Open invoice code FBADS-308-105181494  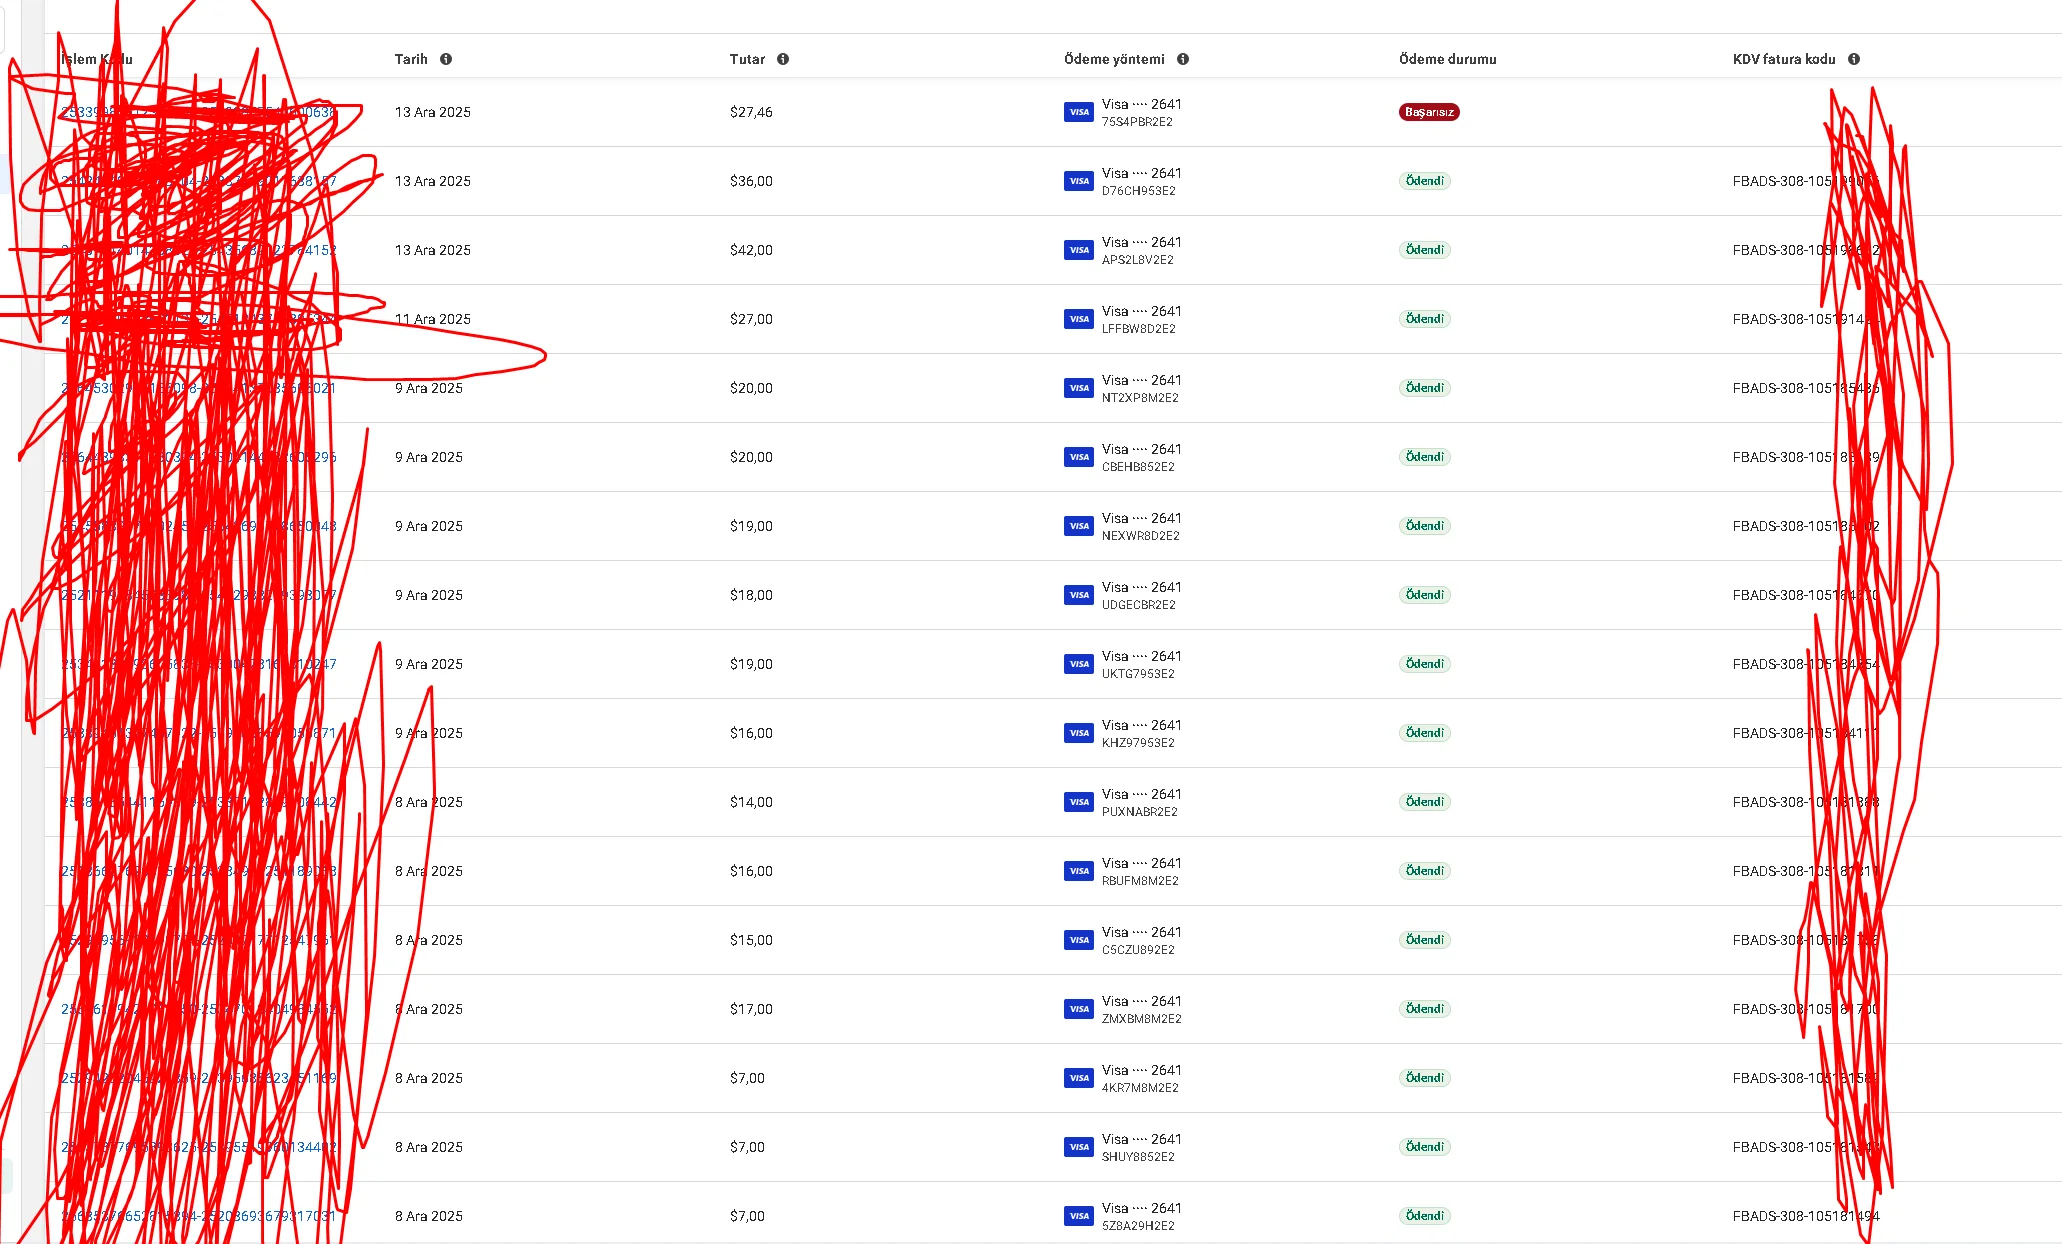[1805, 1216]
